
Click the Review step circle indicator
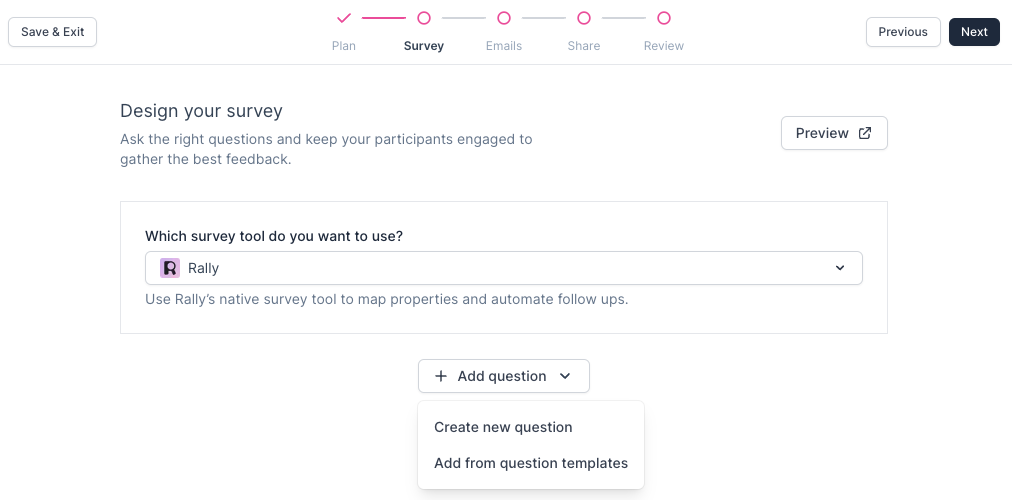point(664,18)
